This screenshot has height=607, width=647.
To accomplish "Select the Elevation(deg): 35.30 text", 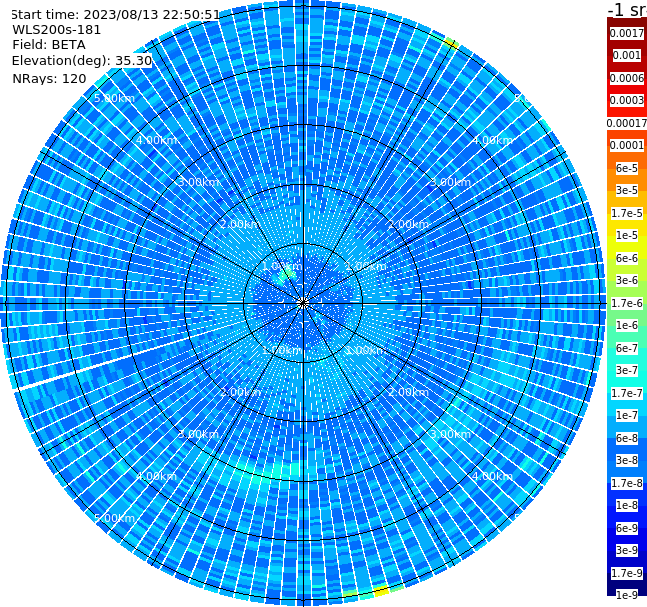I will [82, 61].
